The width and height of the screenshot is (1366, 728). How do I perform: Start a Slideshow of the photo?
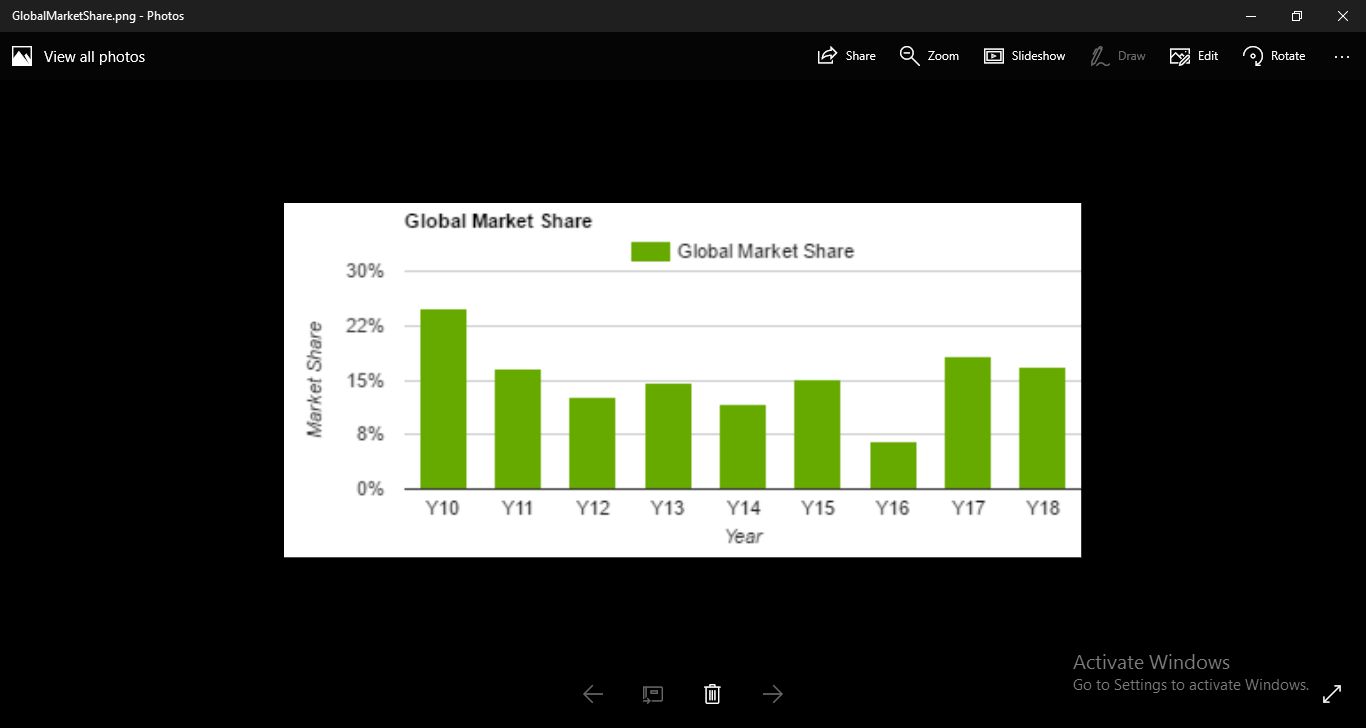coord(1024,56)
